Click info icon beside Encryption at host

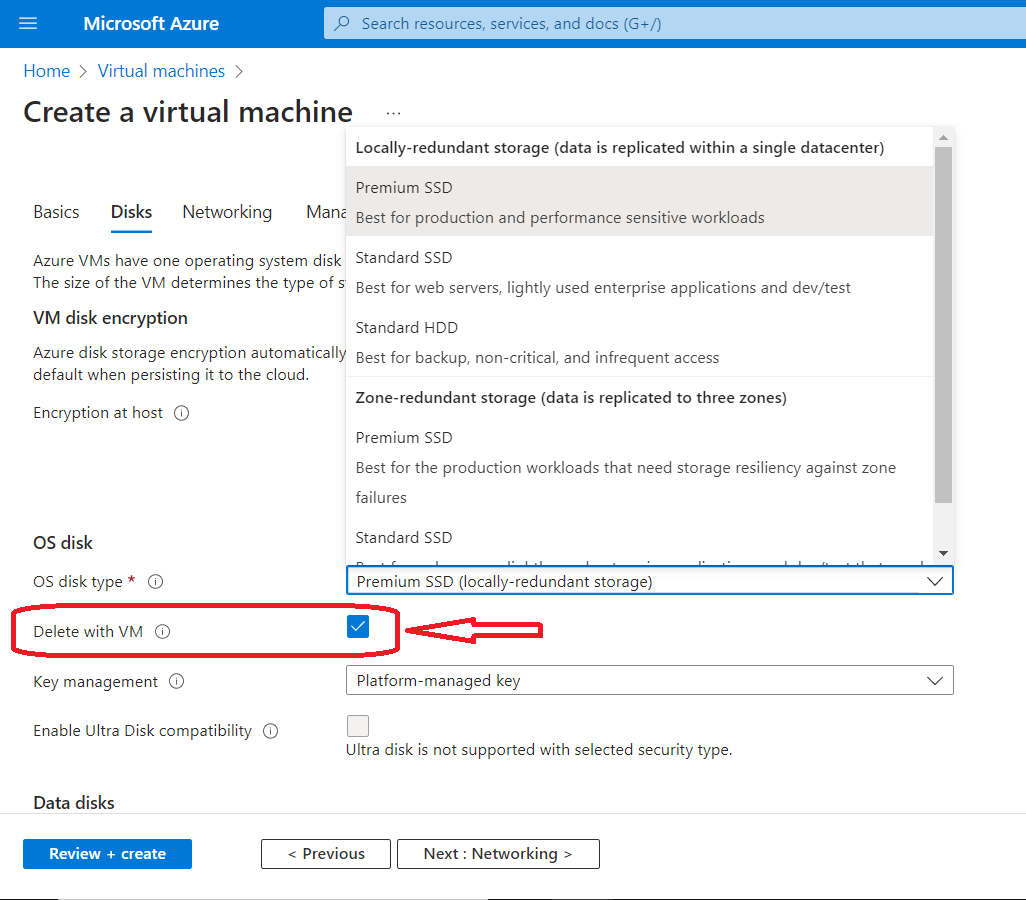(181, 413)
